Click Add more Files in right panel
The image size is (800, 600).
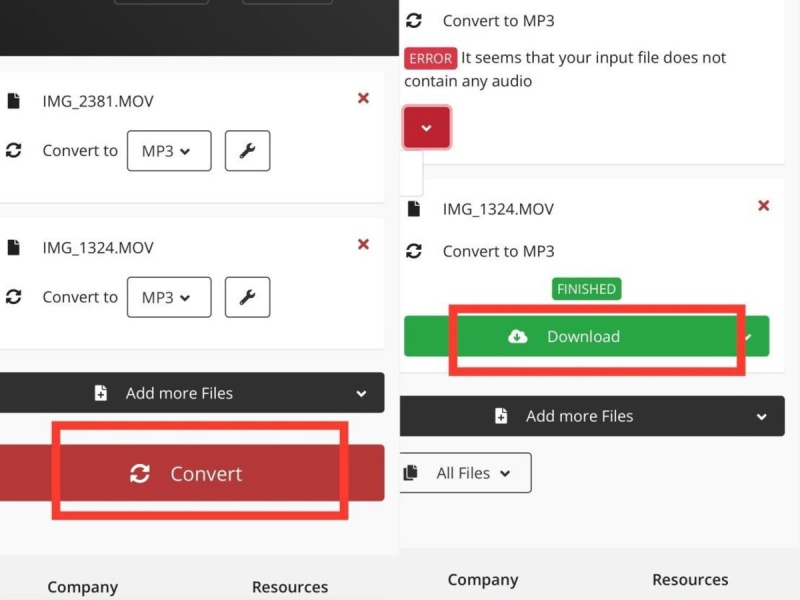(x=579, y=416)
